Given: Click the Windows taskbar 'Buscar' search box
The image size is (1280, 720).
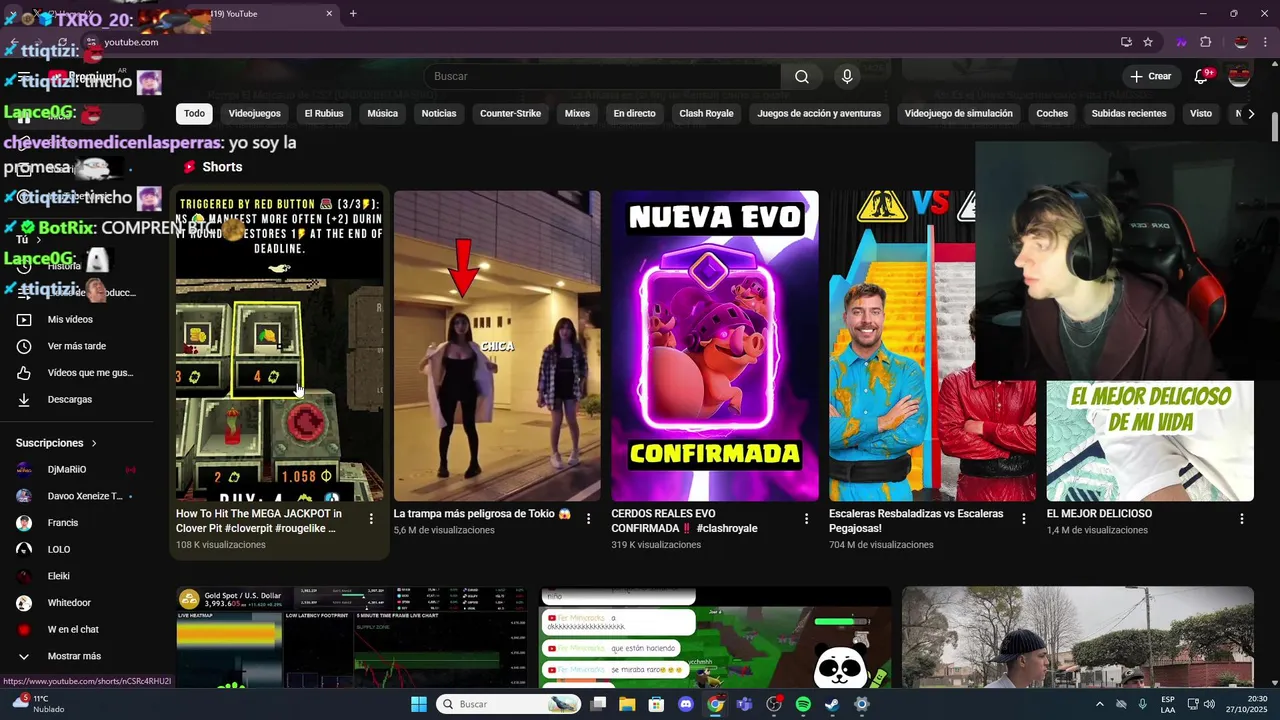Looking at the screenshot, I should click(507, 704).
